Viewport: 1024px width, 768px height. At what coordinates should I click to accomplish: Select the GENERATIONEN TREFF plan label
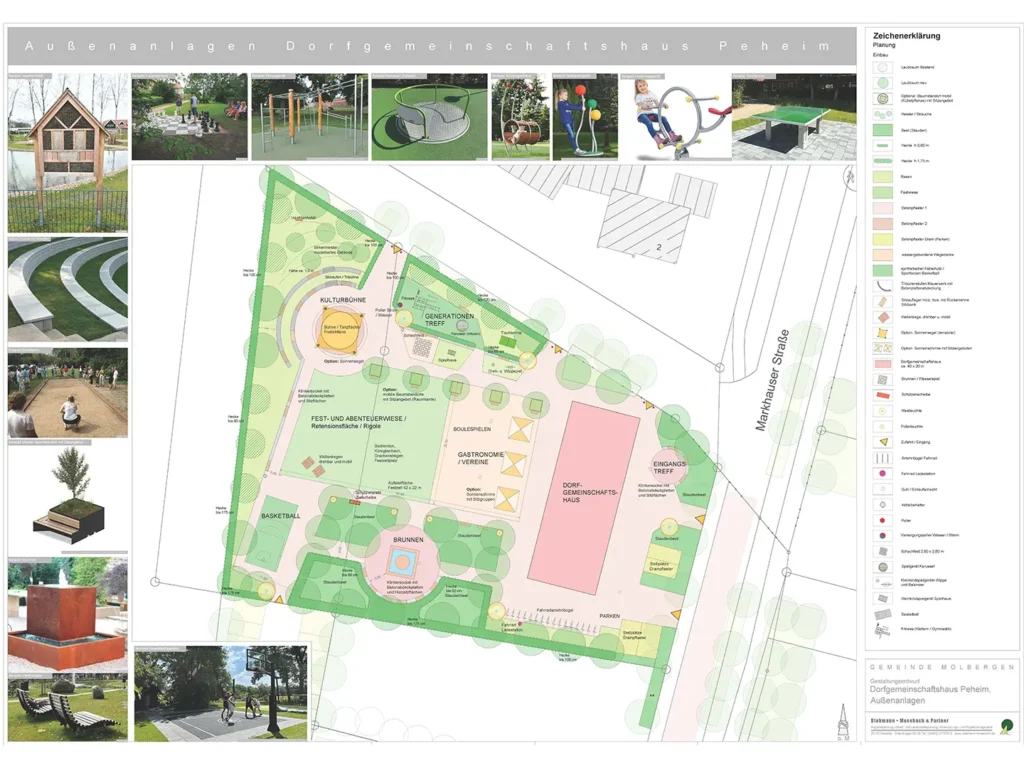[x=449, y=319]
